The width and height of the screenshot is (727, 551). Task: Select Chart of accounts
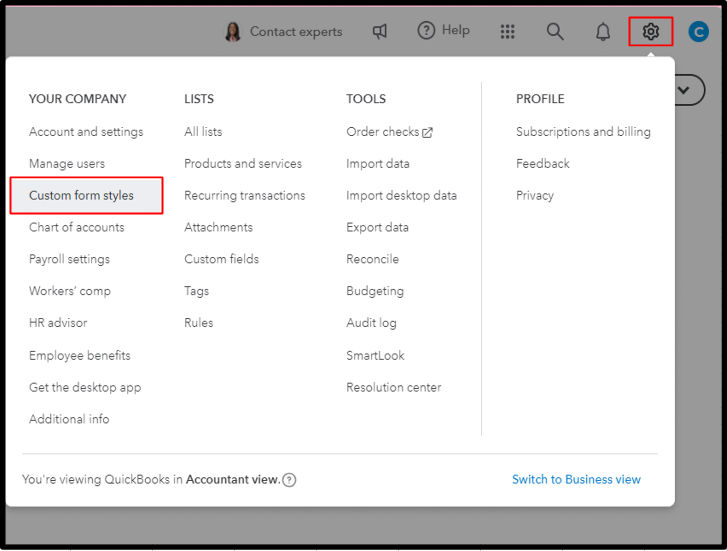77,227
